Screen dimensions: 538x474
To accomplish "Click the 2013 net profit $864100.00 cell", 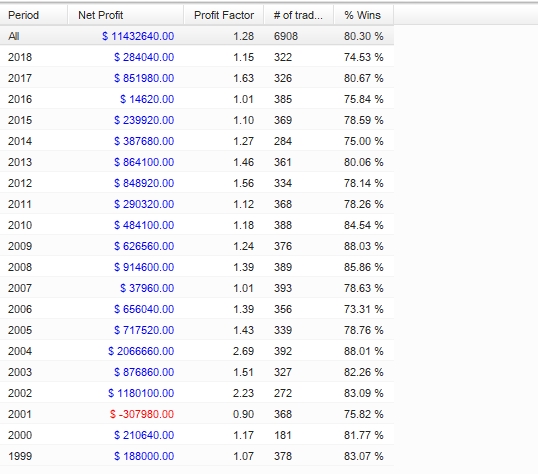I will [144, 162].
